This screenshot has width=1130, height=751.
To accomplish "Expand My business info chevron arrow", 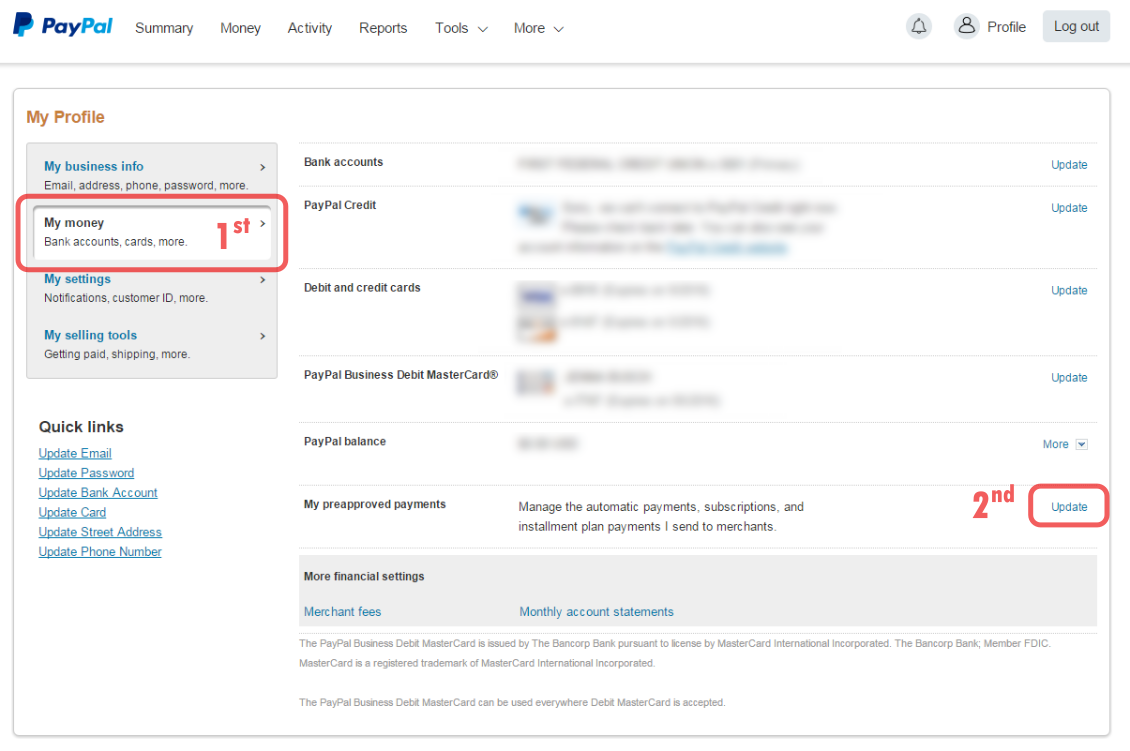I will click(262, 167).
